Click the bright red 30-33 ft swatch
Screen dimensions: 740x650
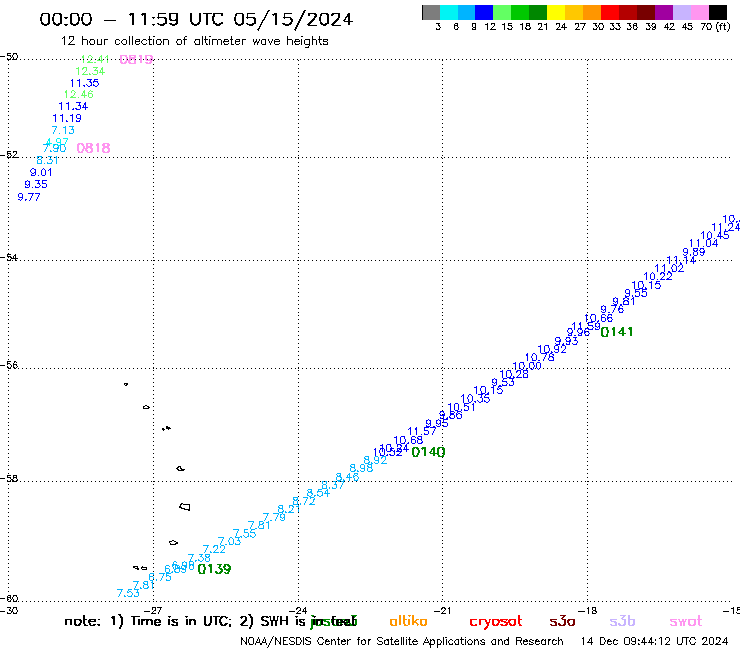609,12
